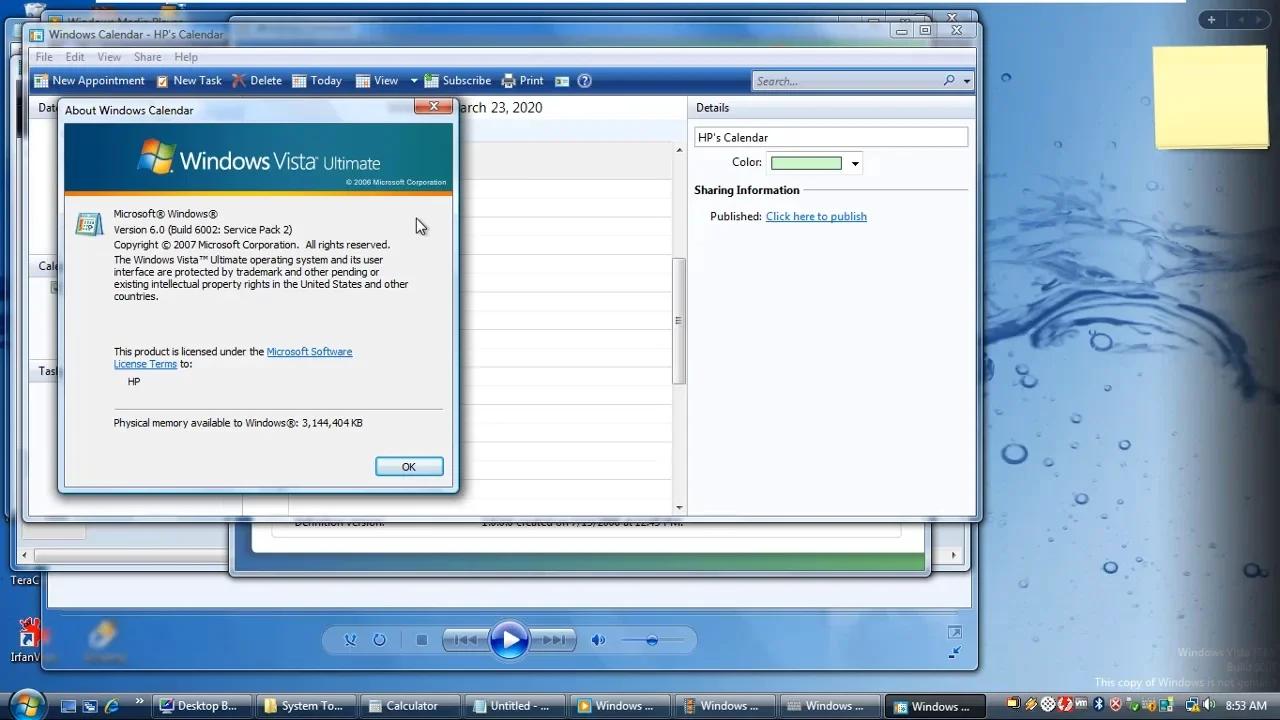Toggle shuffle in Windows Media Player
The image size is (1280, 720).
350,640
